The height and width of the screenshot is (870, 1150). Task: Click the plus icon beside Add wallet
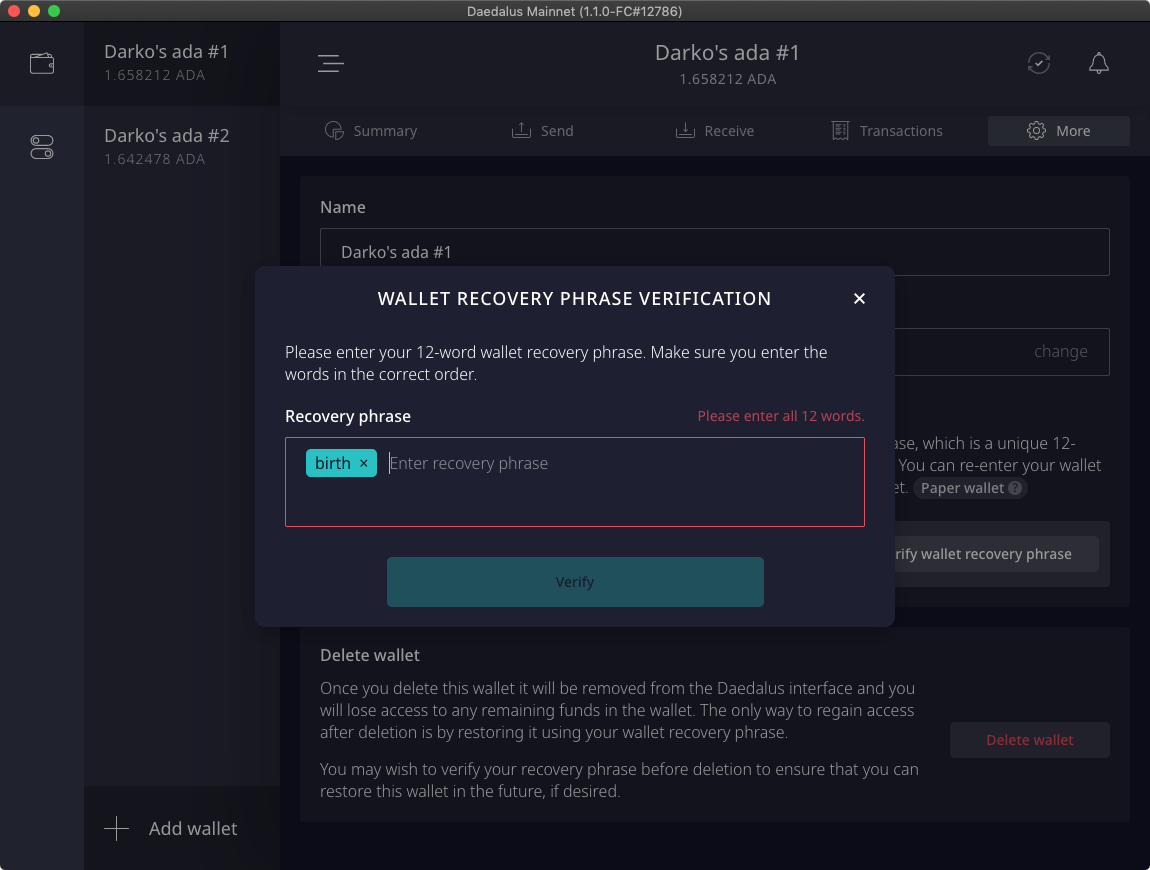point(117,829)
